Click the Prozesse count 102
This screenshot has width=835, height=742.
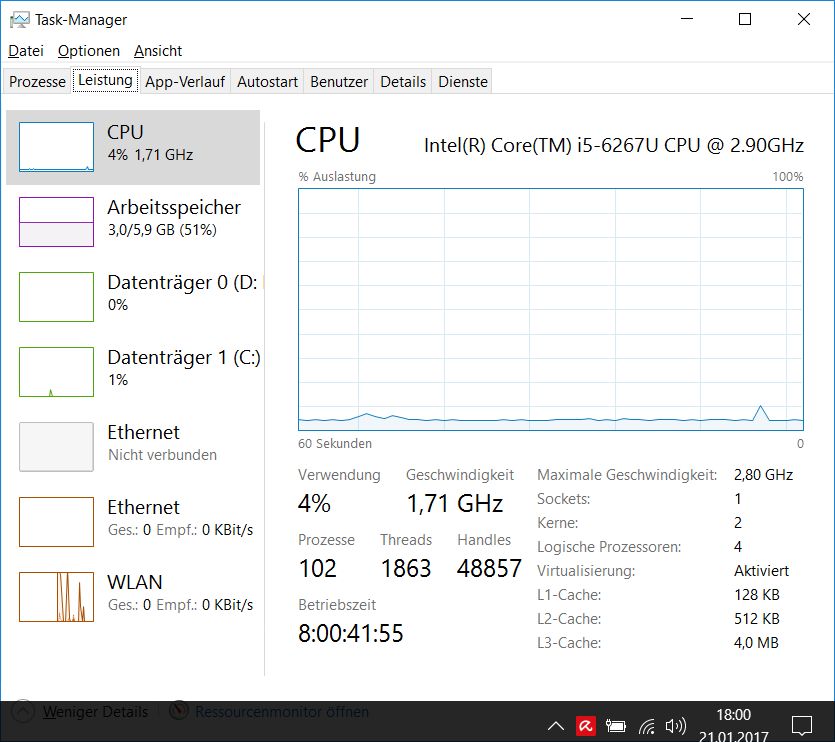[318, 568]
